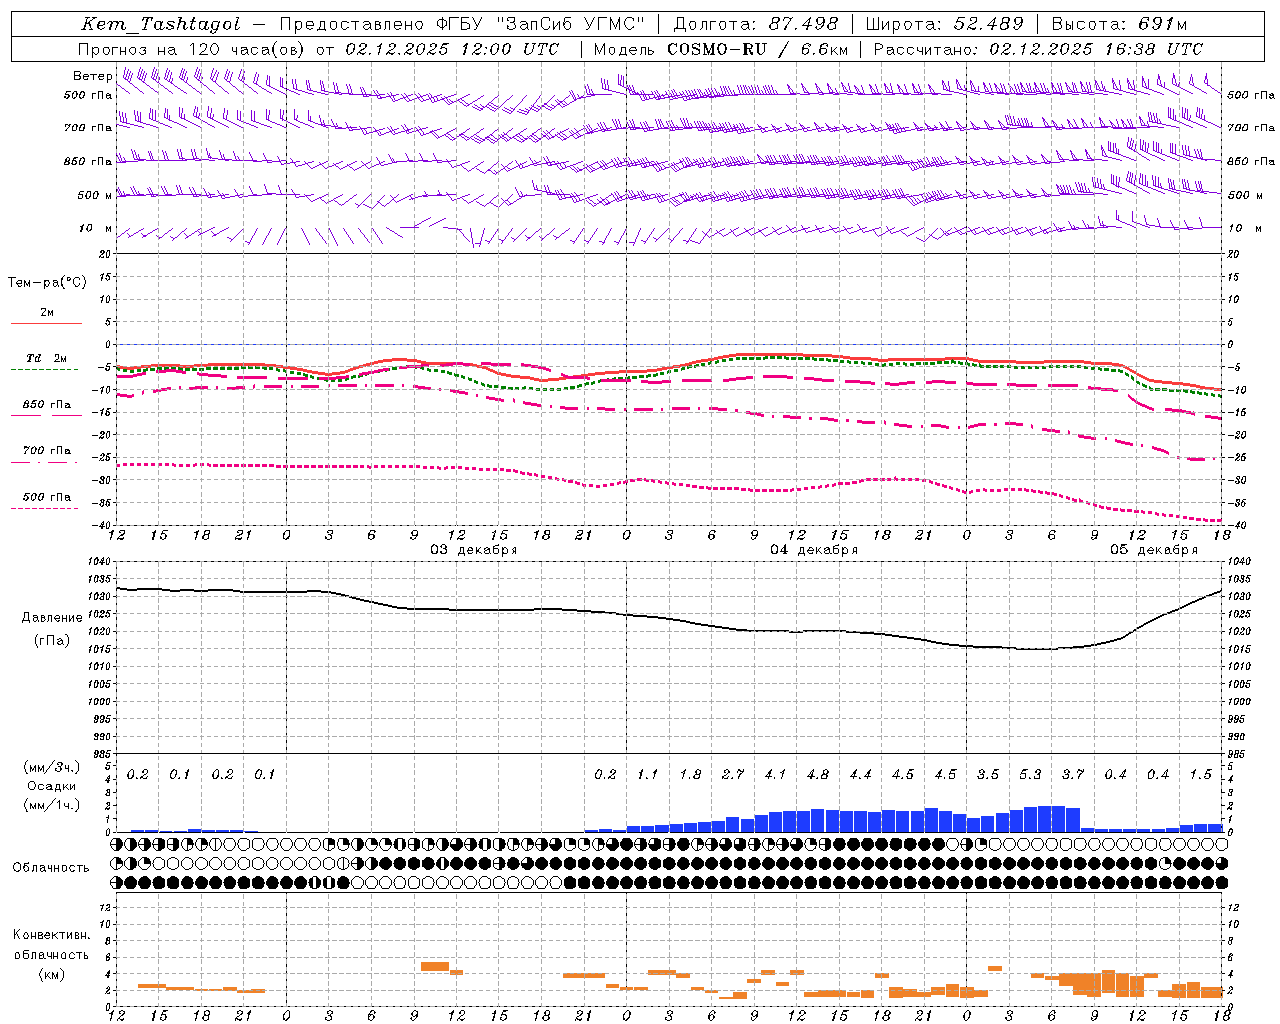1280x1024 pixels.
Task: Click the Модель COSMO-RU / 6.6км label
Action: pos(720,49)
